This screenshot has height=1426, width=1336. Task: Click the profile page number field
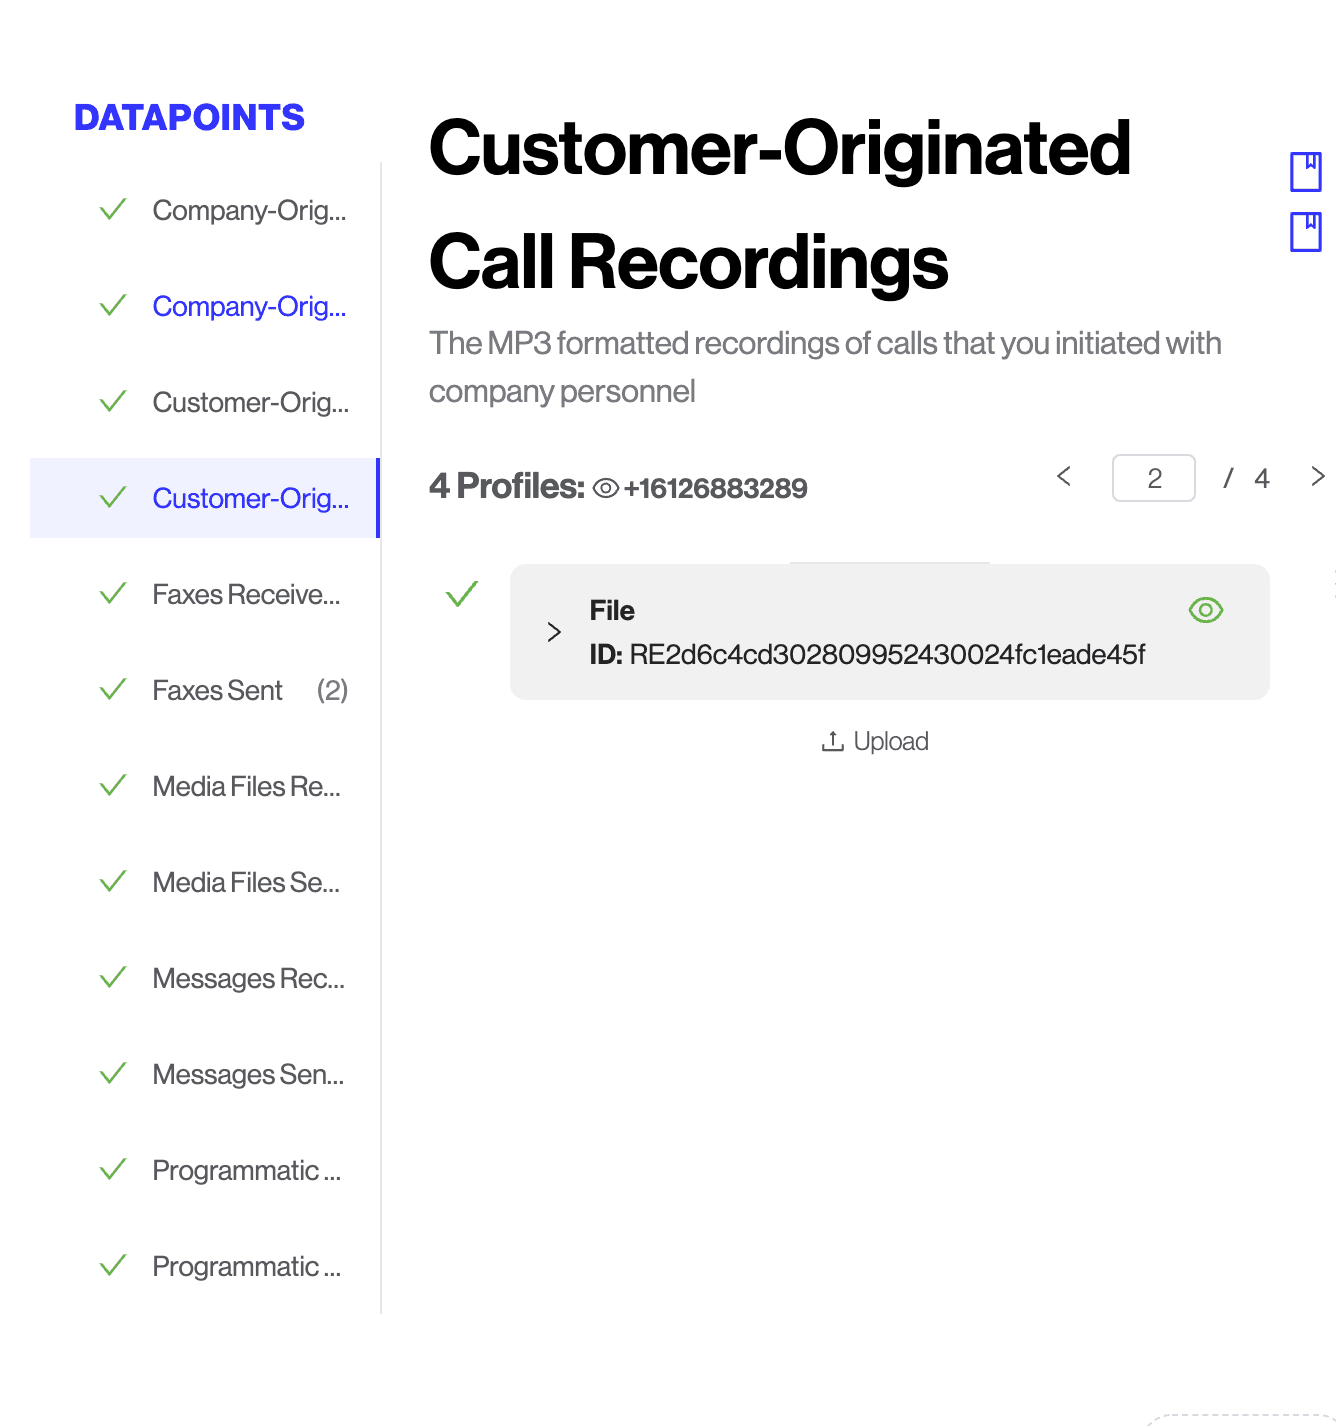(1153, 478)
